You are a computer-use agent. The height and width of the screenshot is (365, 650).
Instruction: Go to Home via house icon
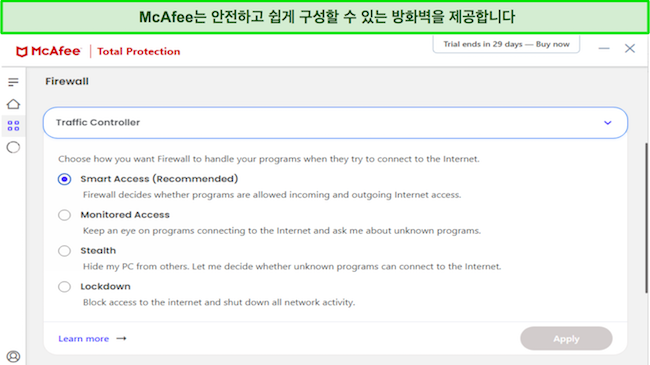[13, 104]
